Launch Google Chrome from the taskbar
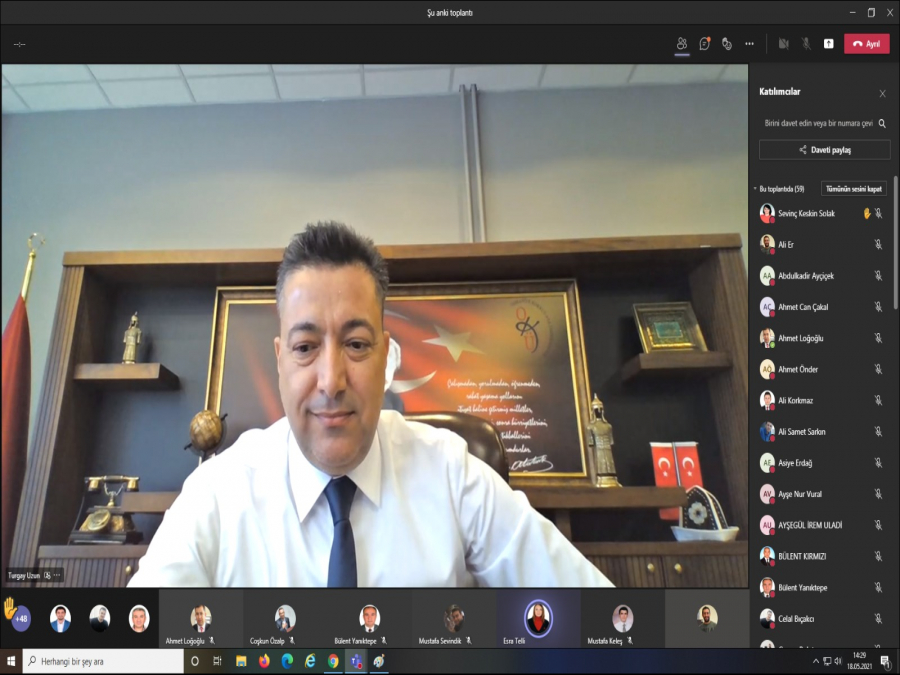Screen dimensions: 900x675 tap(333, 662)
